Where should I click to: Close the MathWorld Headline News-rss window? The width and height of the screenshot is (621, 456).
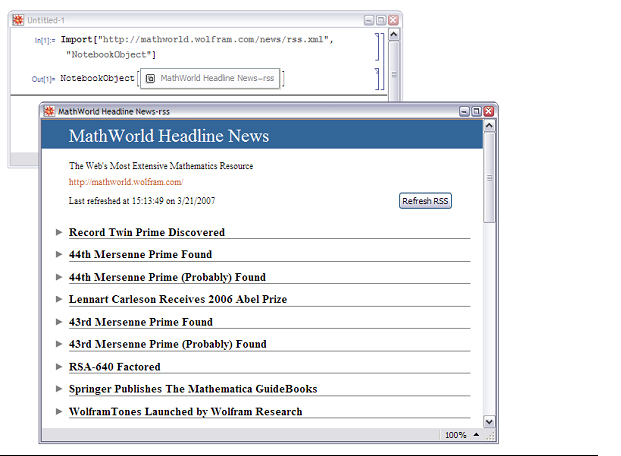click(x=489, y=111)
